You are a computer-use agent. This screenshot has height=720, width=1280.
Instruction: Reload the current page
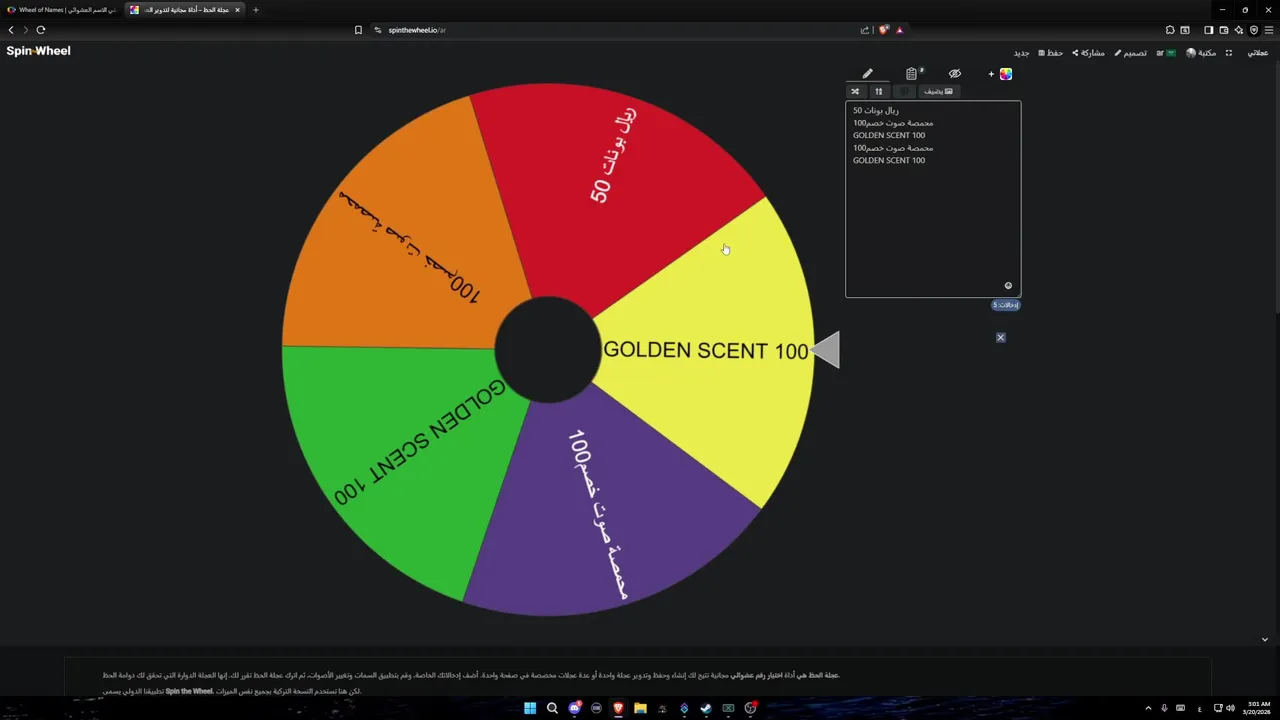(41, 30)
